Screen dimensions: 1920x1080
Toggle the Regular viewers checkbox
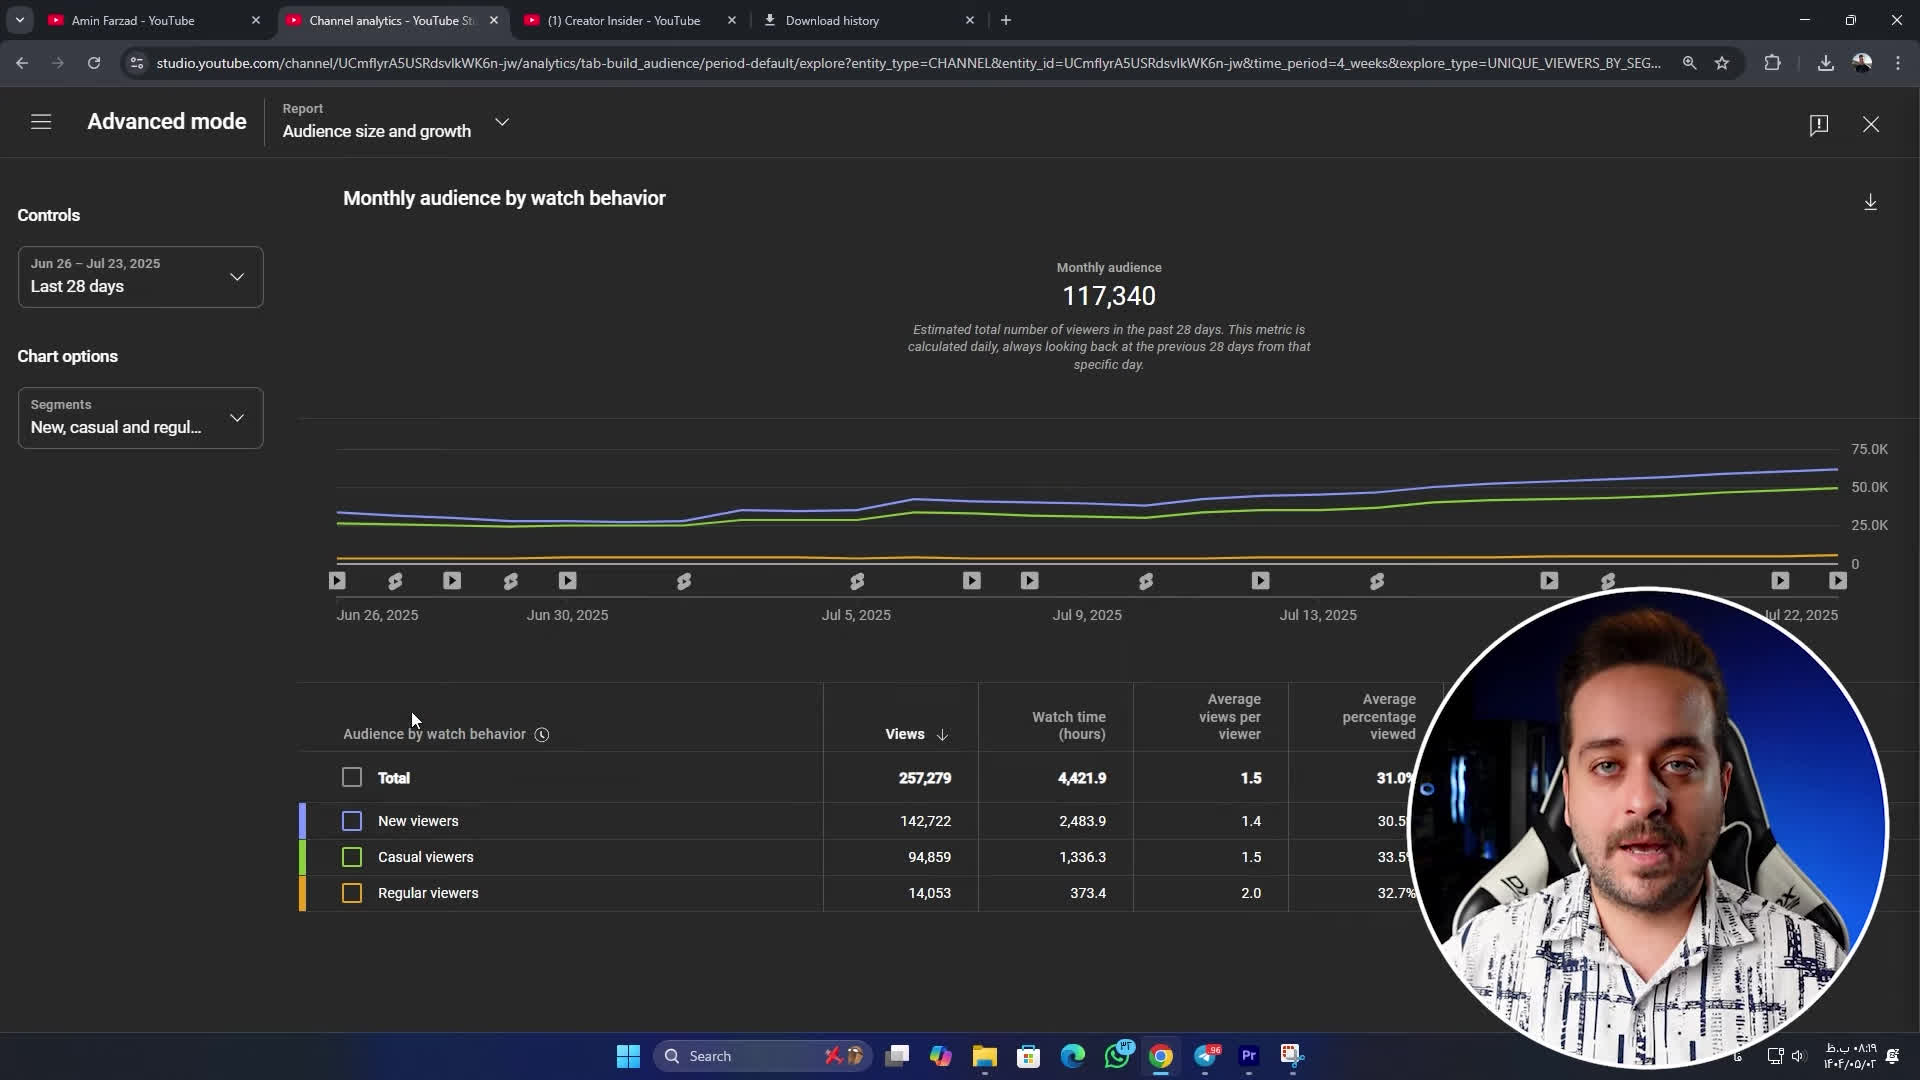[x=352, y=893]
